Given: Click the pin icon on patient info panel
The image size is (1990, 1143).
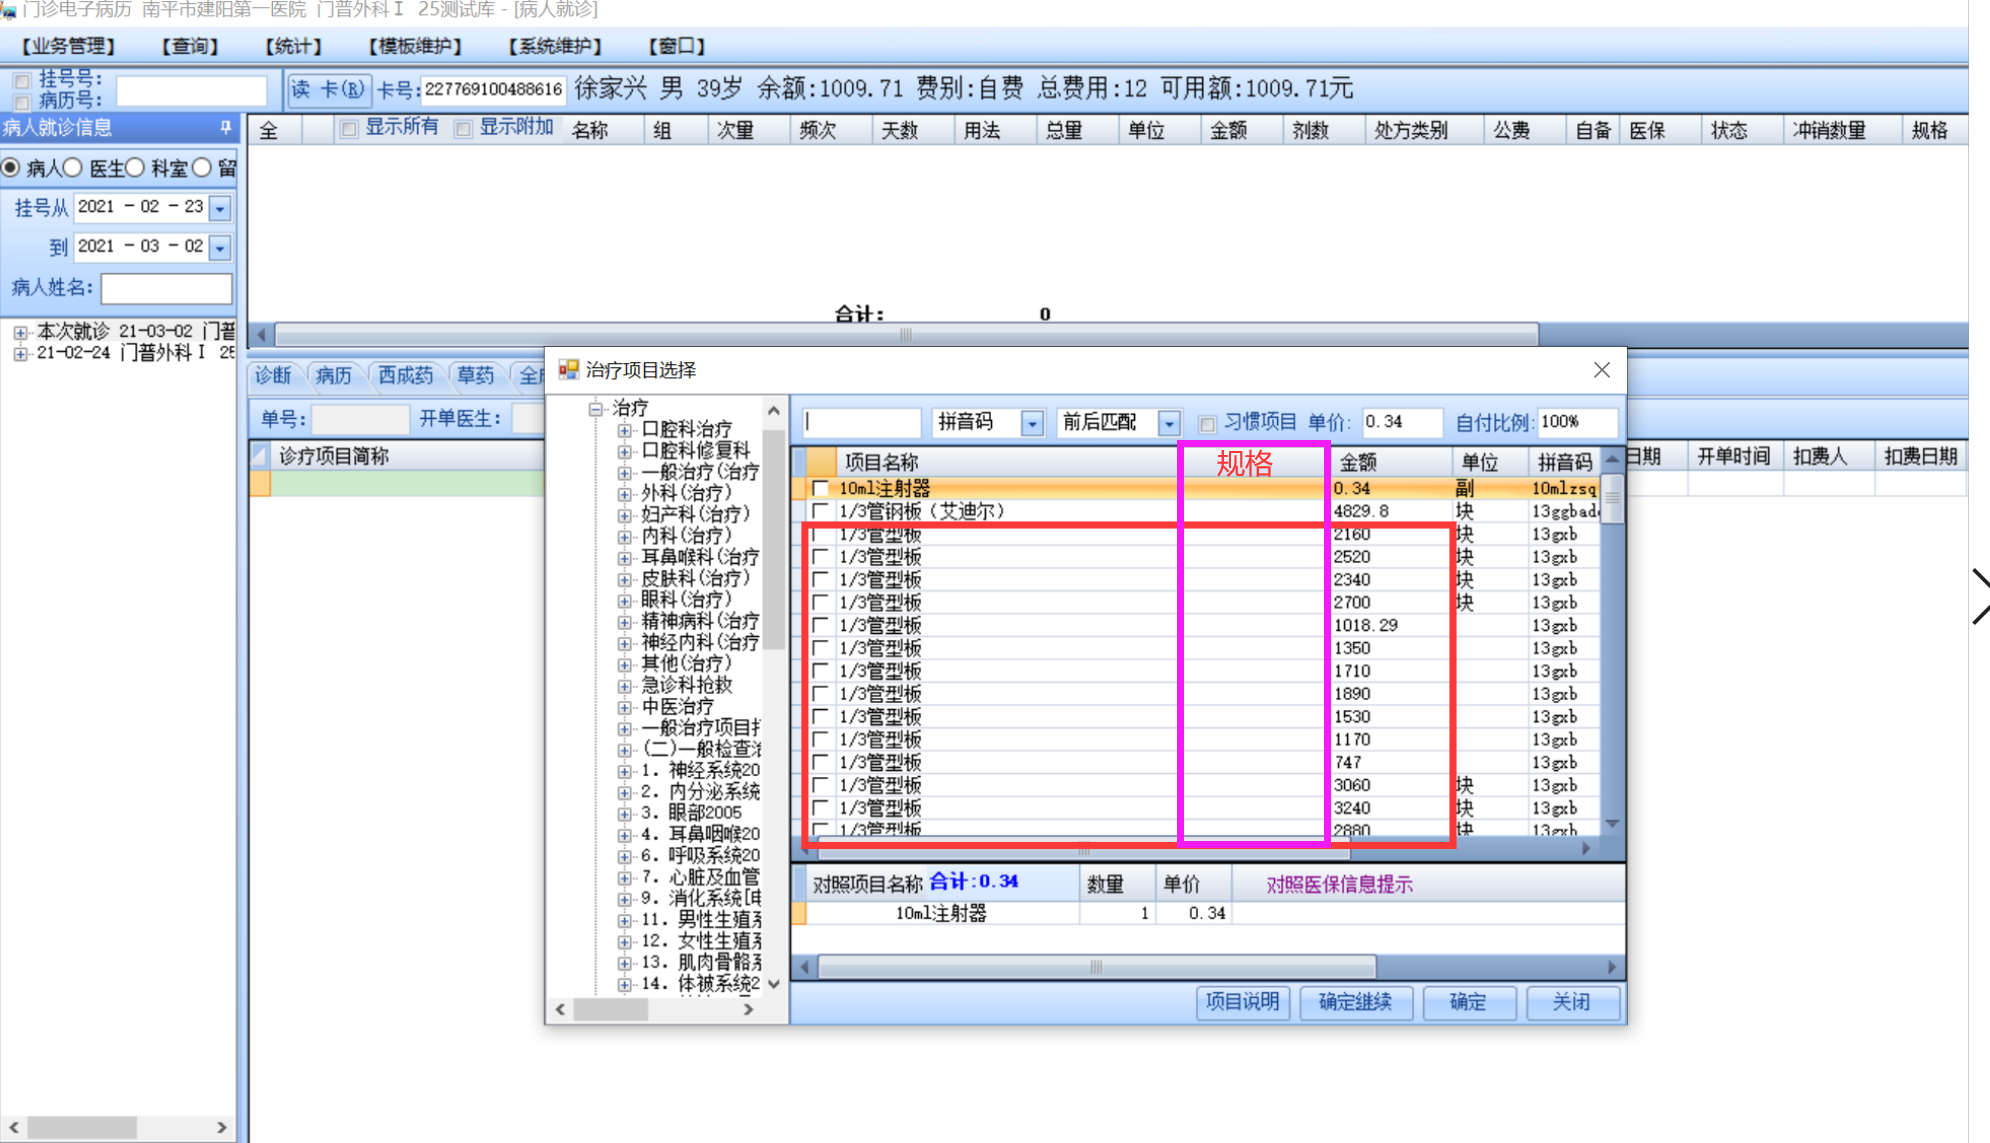Looking at the screenshot, I should pos(225,127).
